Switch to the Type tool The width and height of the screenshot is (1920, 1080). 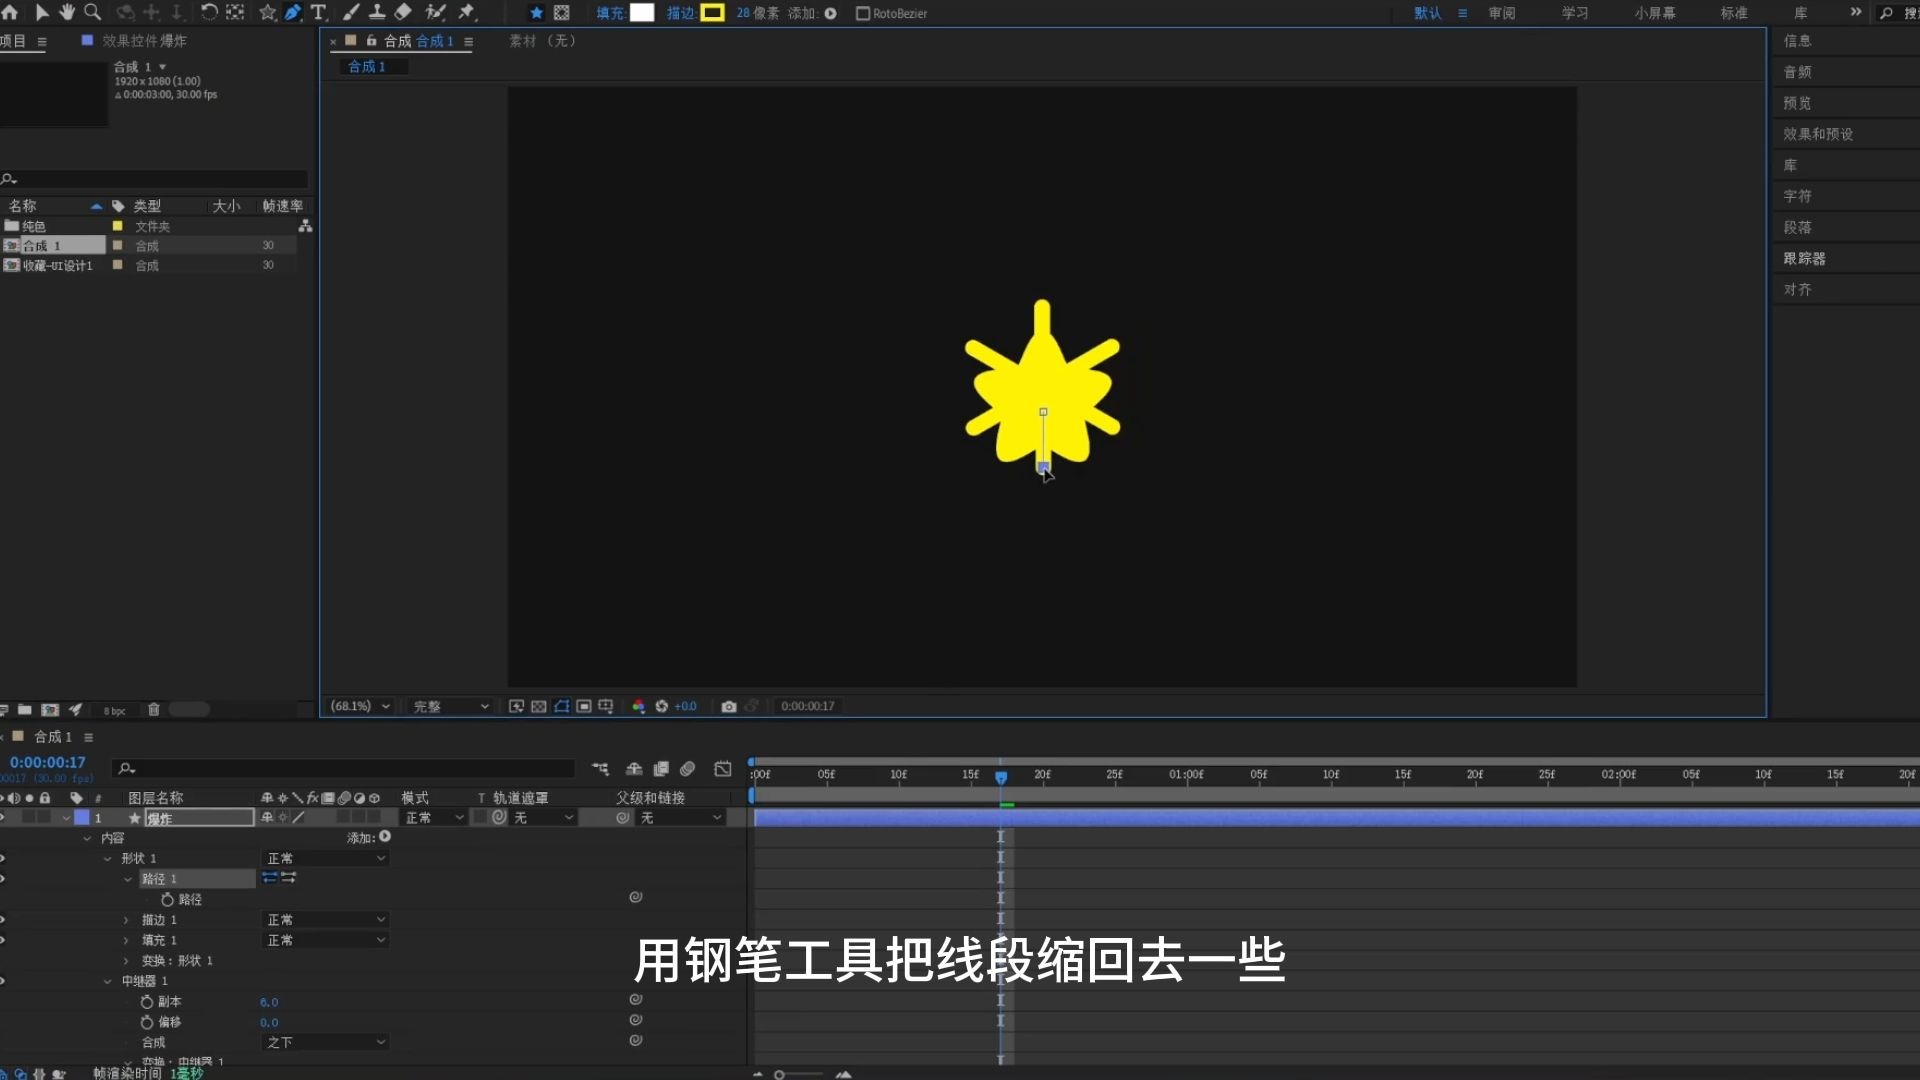(318, 13)
